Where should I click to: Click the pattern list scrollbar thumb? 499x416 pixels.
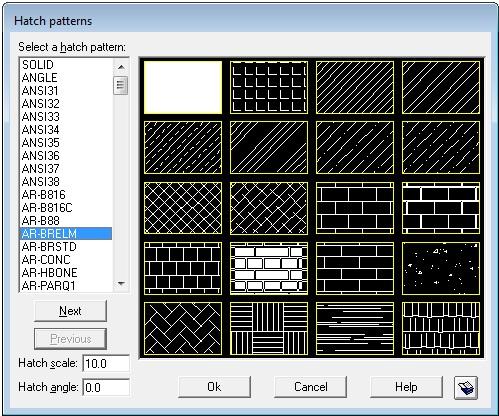121,86
